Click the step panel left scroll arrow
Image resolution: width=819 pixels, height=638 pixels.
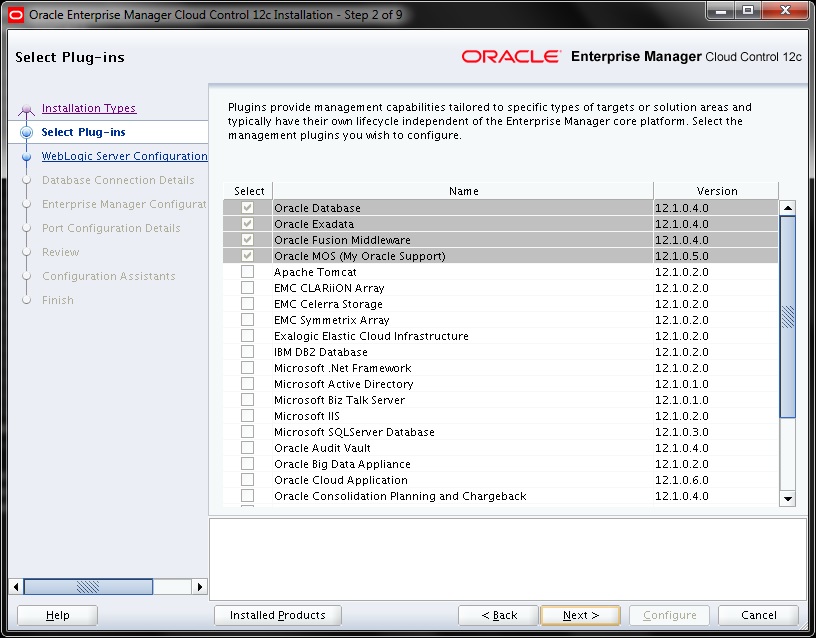pyautogui.click(x=16, y=587)
